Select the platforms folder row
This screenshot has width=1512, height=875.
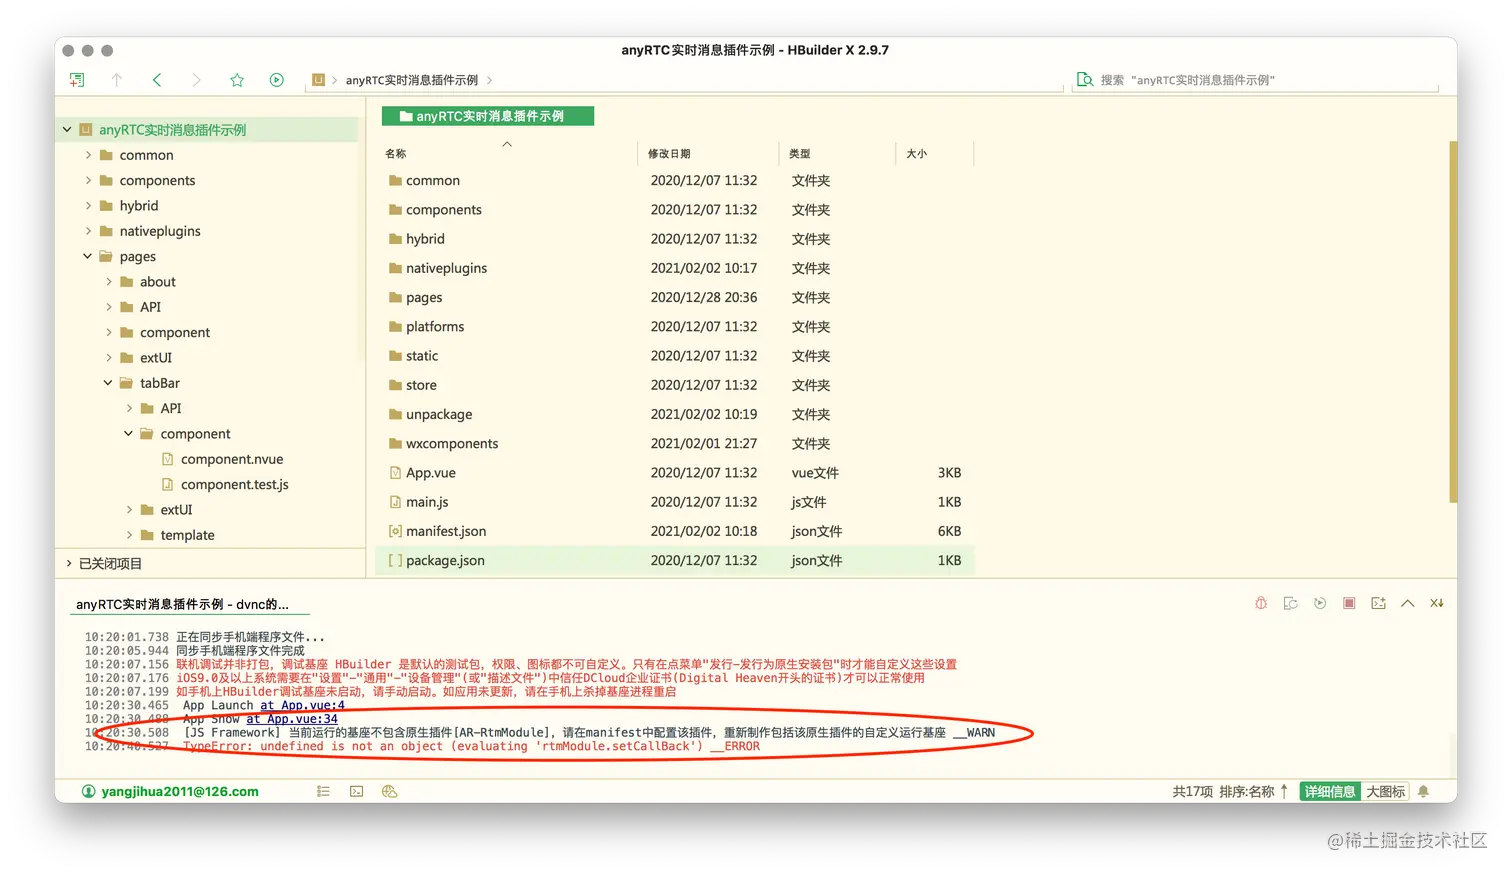coord(675,327)
